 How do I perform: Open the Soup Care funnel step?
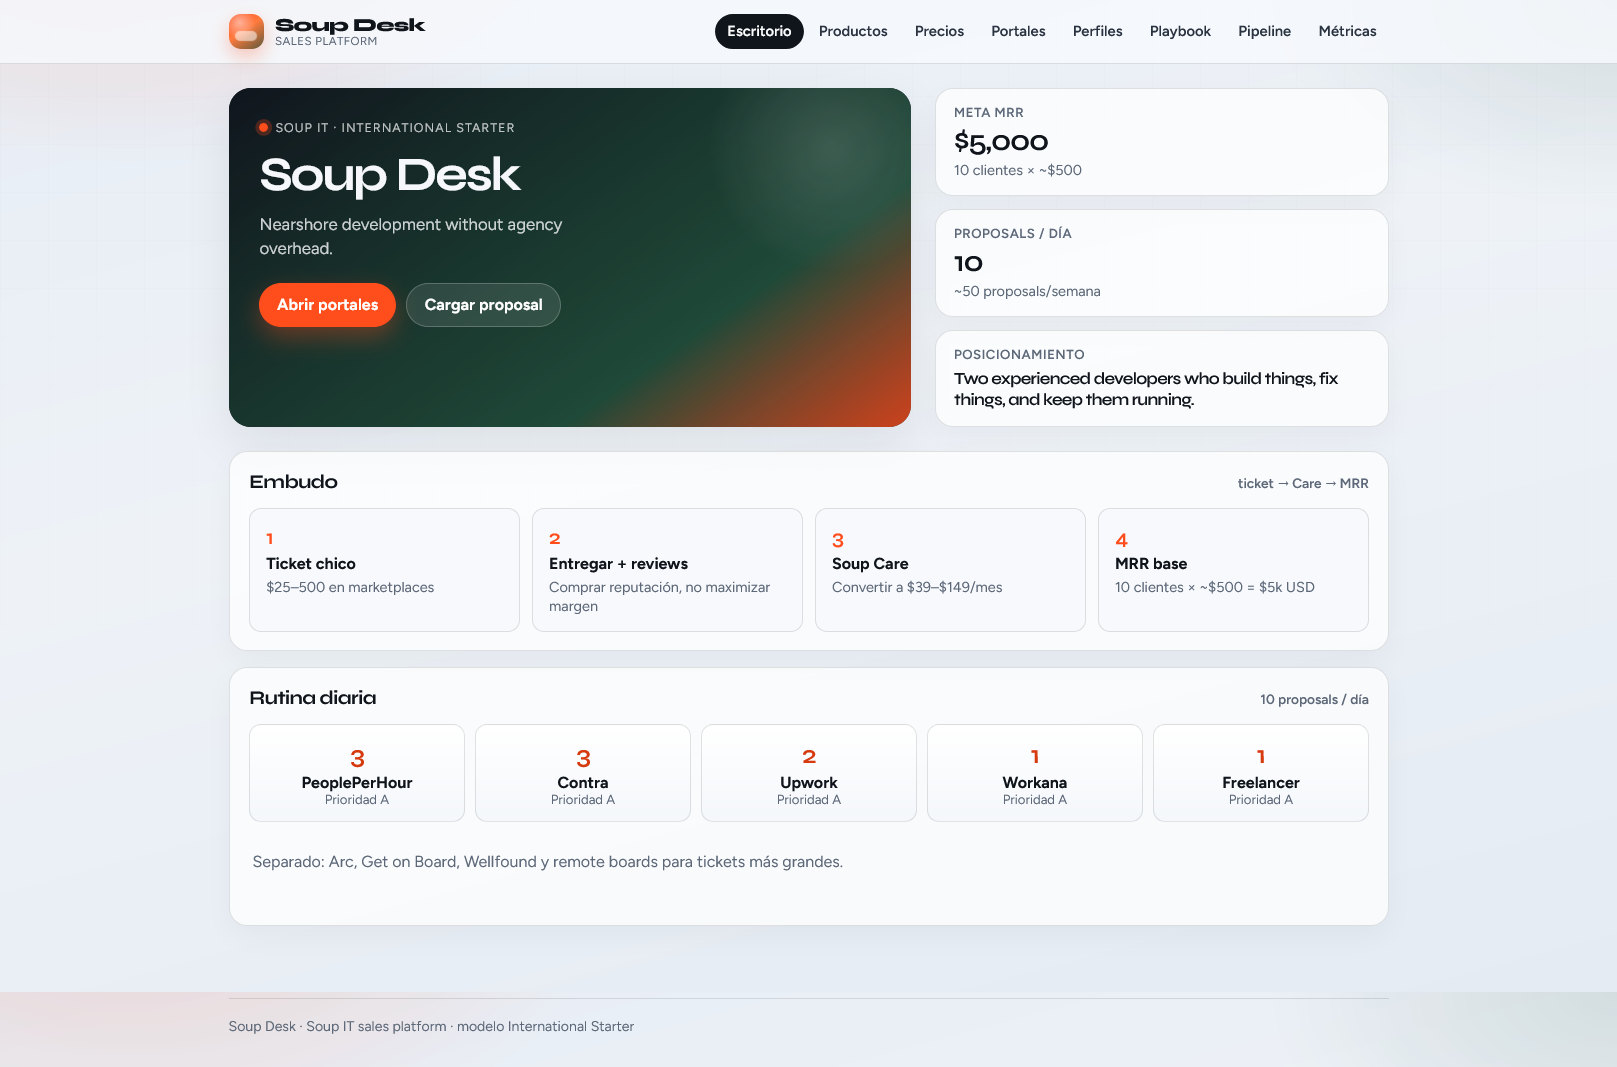click(950, 570)
